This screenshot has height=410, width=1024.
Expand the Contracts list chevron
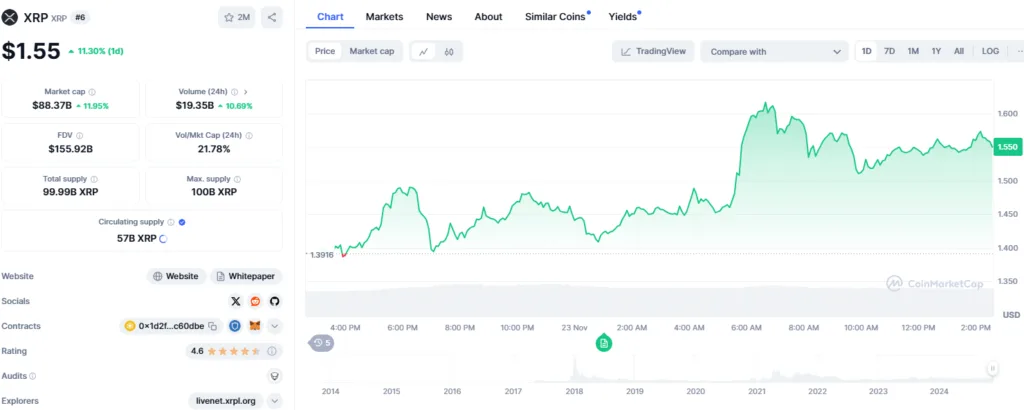click(x=275, y=326)
